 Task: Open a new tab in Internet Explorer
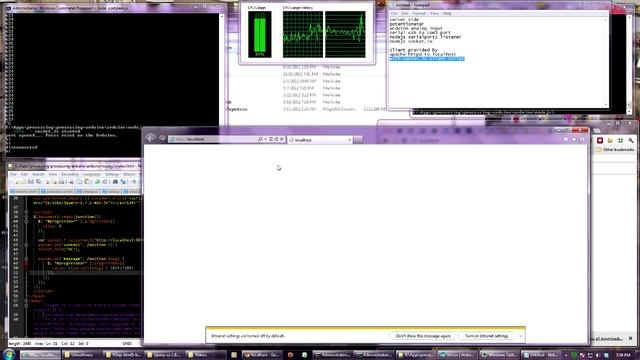358,140
